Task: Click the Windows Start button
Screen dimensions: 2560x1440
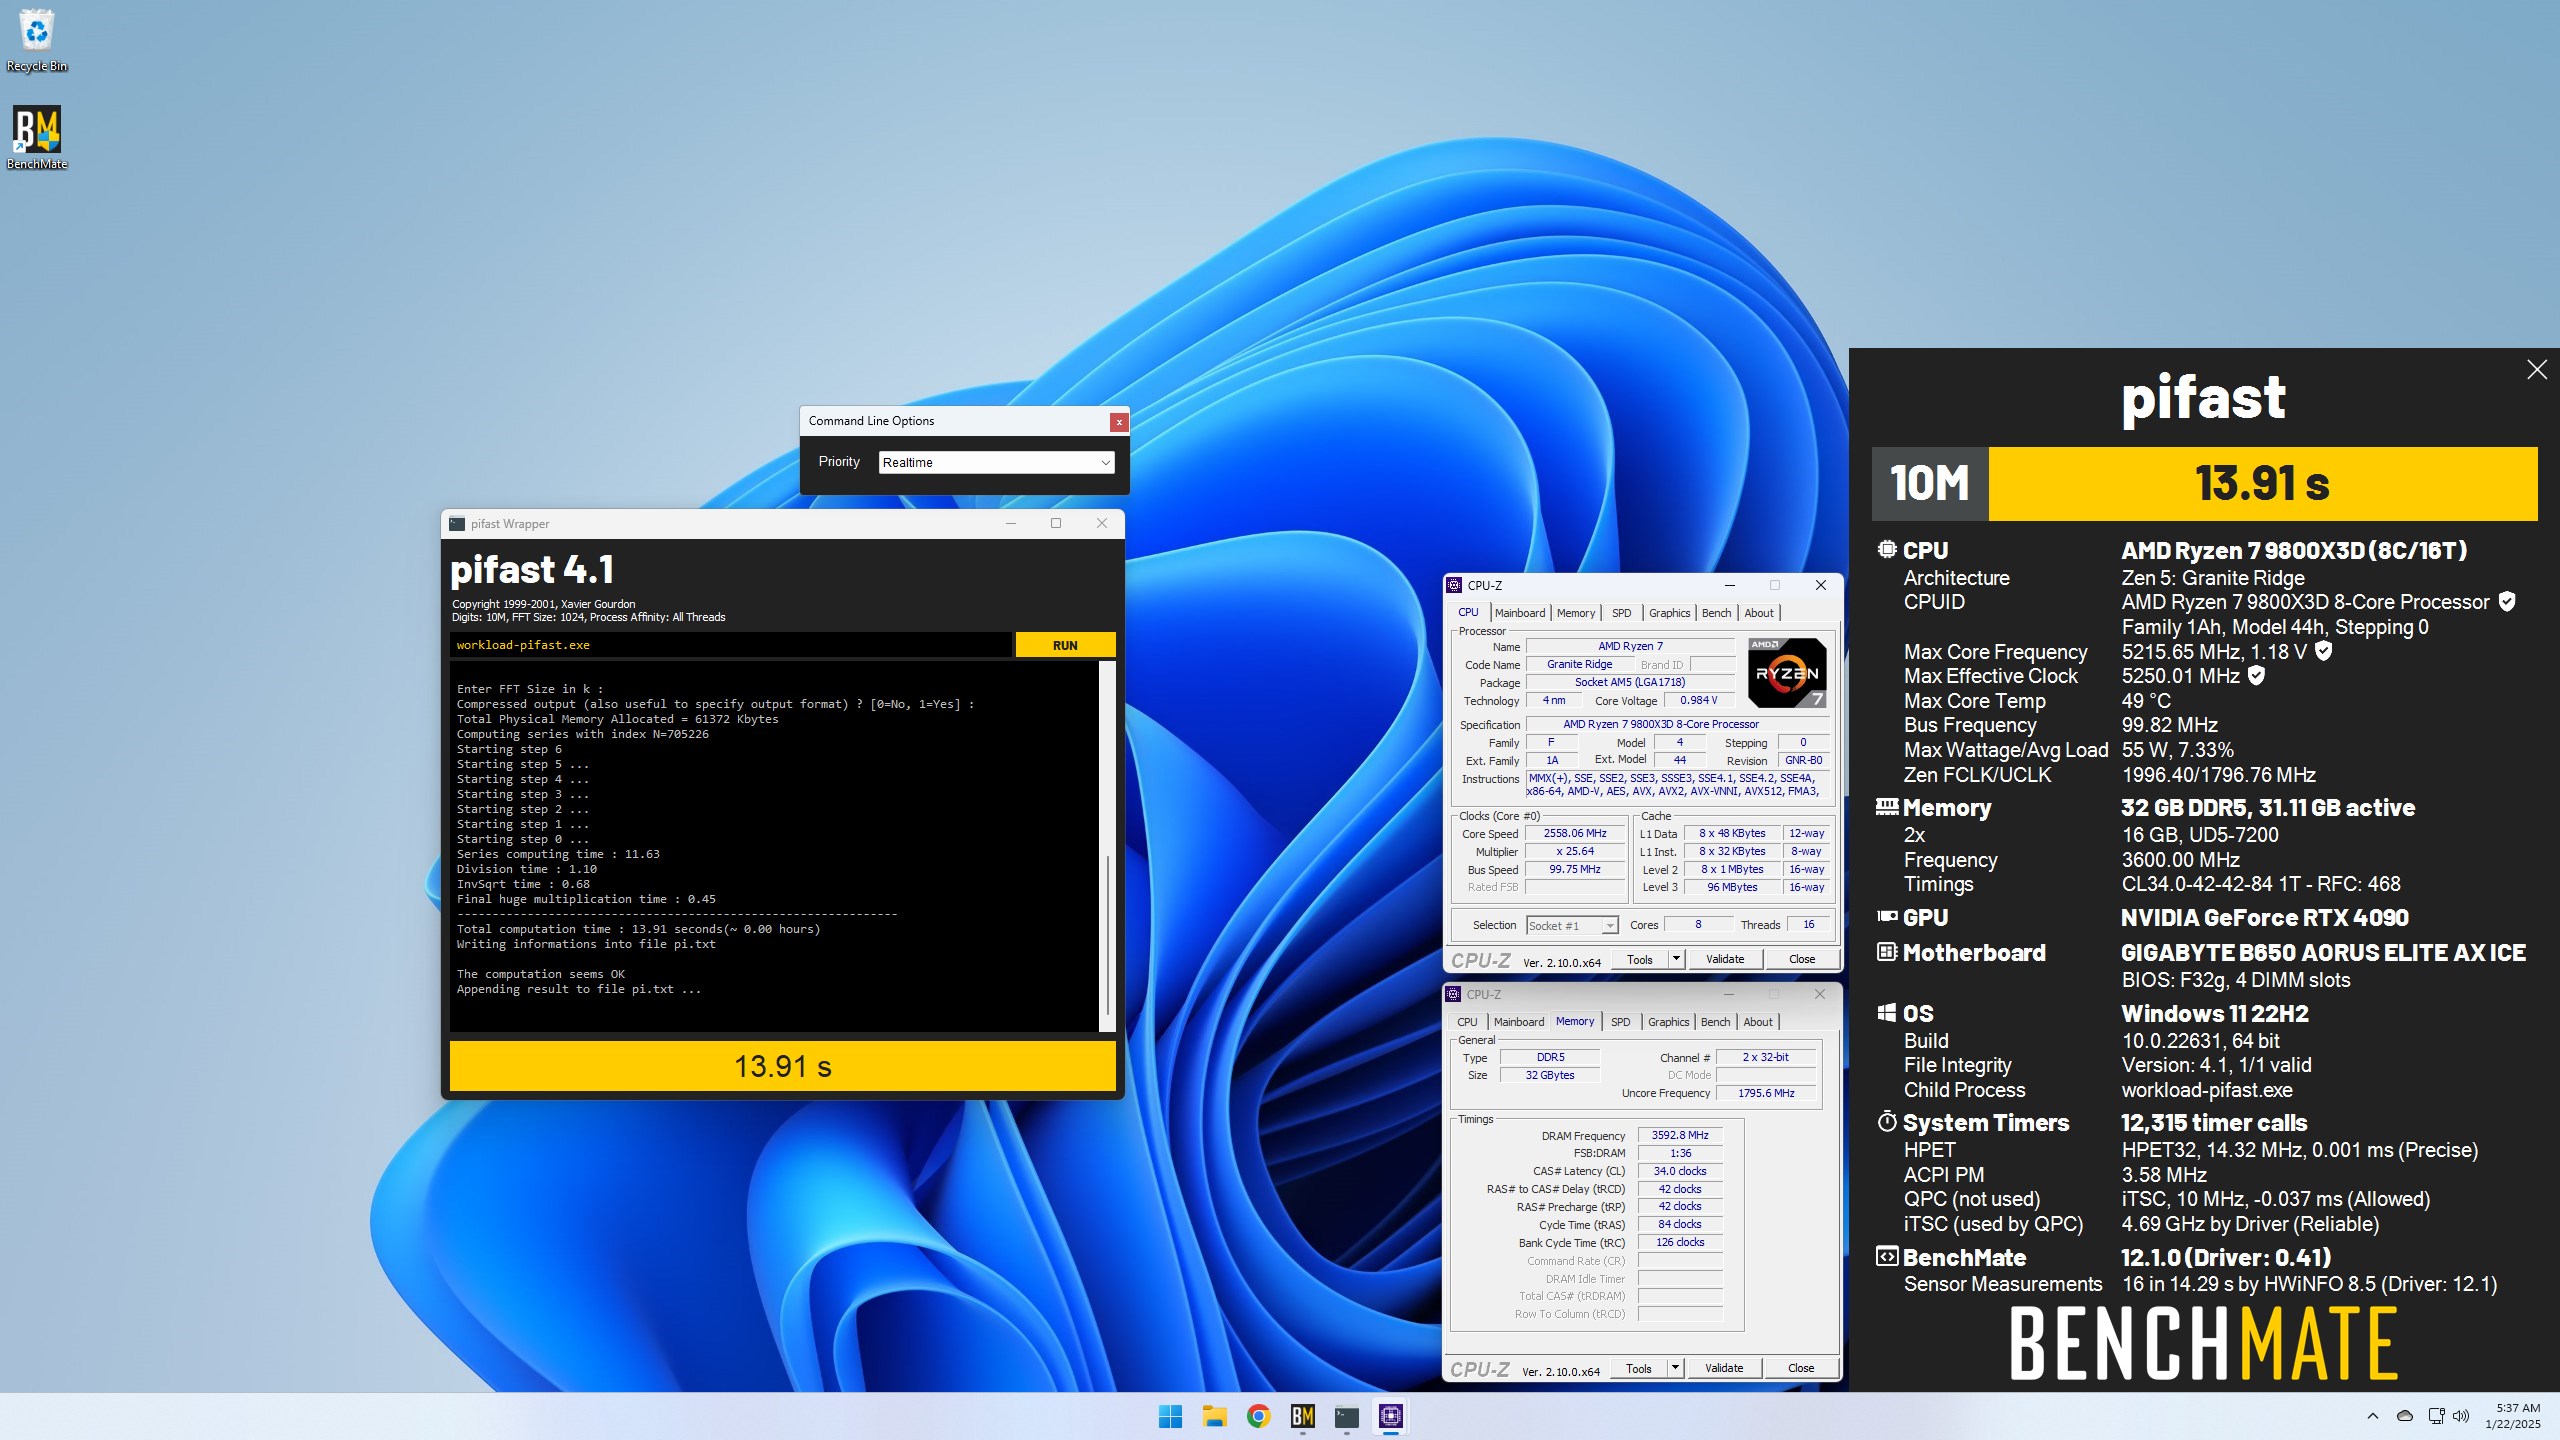Action: pyautogui.click(x=1170, y=1416)
